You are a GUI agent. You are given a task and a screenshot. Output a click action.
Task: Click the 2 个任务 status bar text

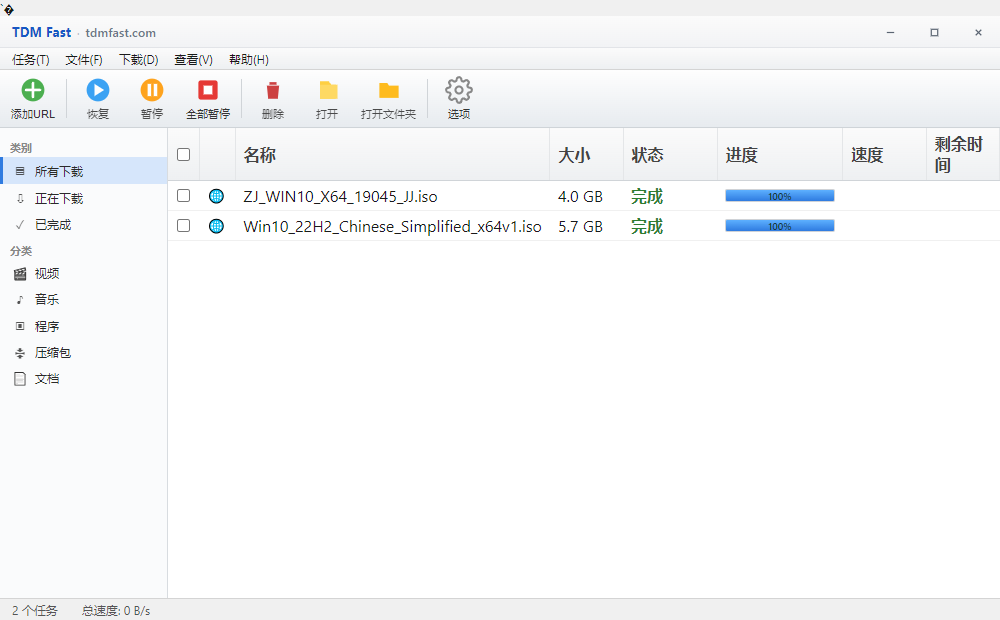coord(34,610)
